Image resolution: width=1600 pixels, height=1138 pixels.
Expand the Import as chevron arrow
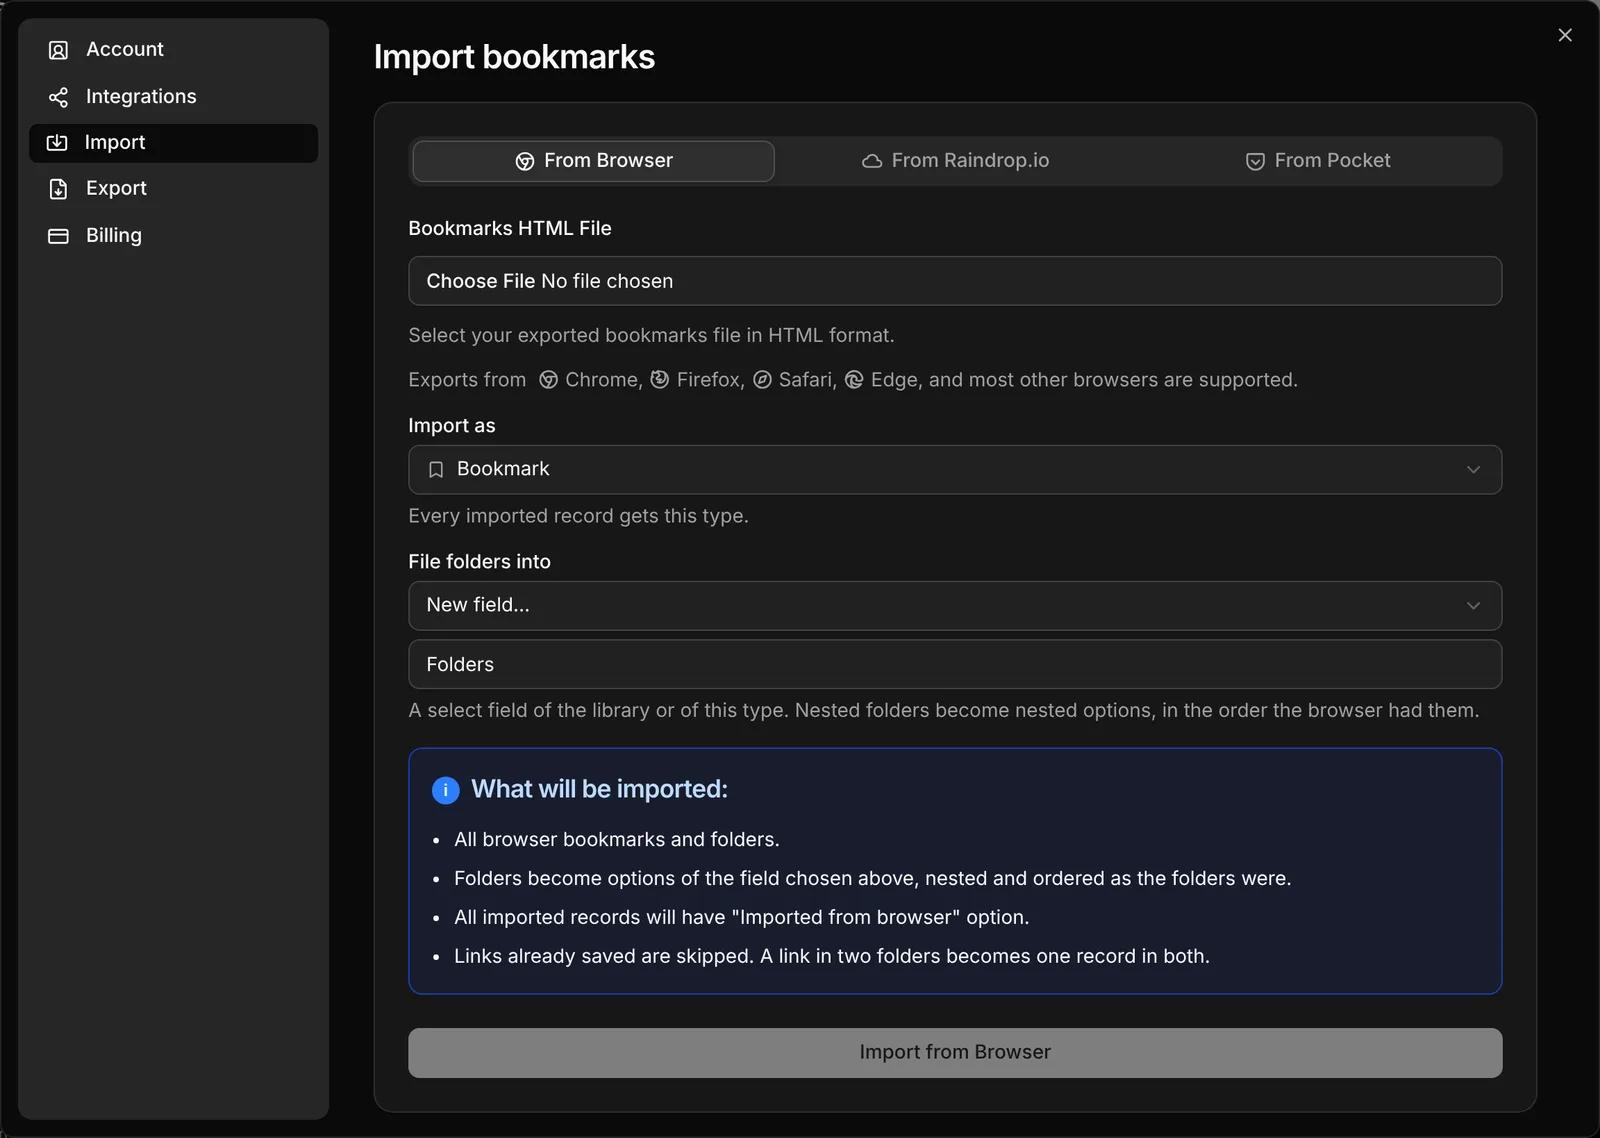coord(1473,470)
